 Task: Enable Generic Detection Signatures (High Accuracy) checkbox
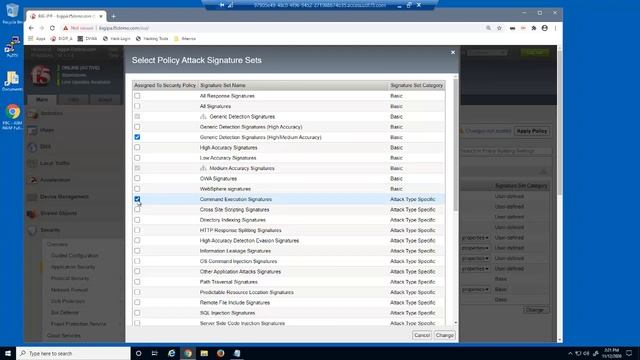137,127
